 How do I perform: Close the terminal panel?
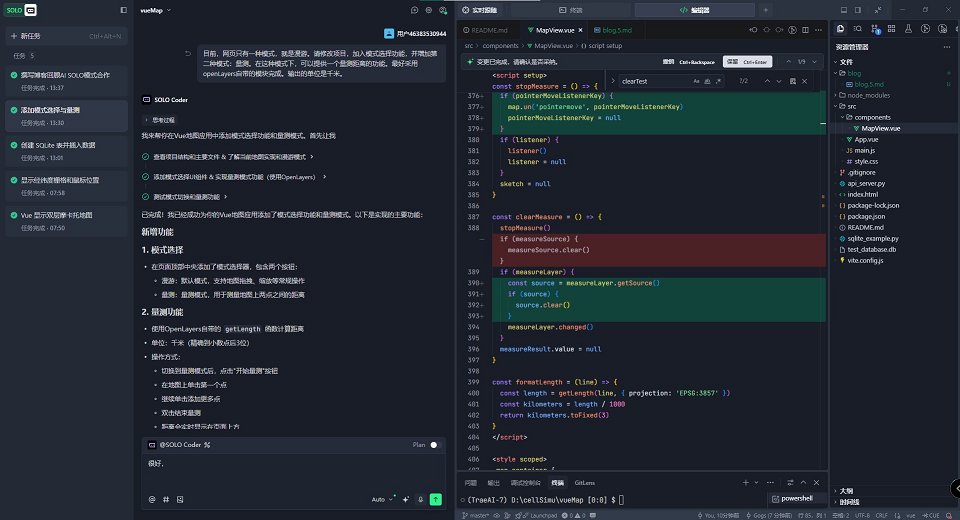pos(816,483)
